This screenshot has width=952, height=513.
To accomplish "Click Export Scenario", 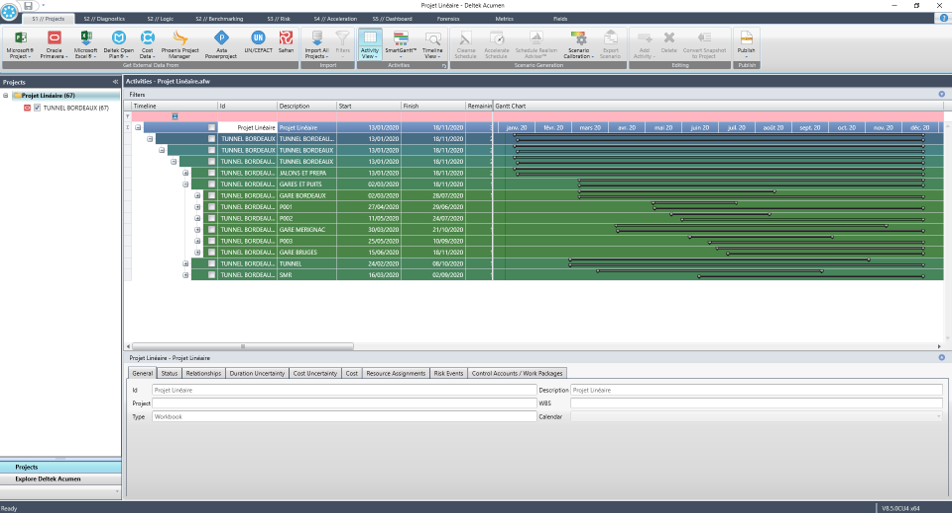I will 610,44.
